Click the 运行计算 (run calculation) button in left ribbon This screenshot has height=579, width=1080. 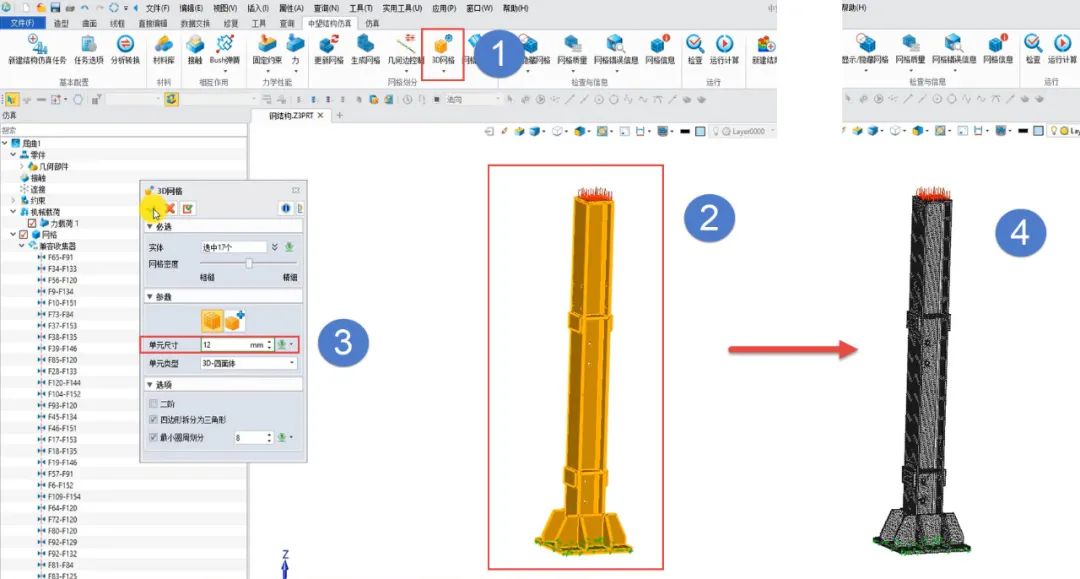(x=724, y=48)
